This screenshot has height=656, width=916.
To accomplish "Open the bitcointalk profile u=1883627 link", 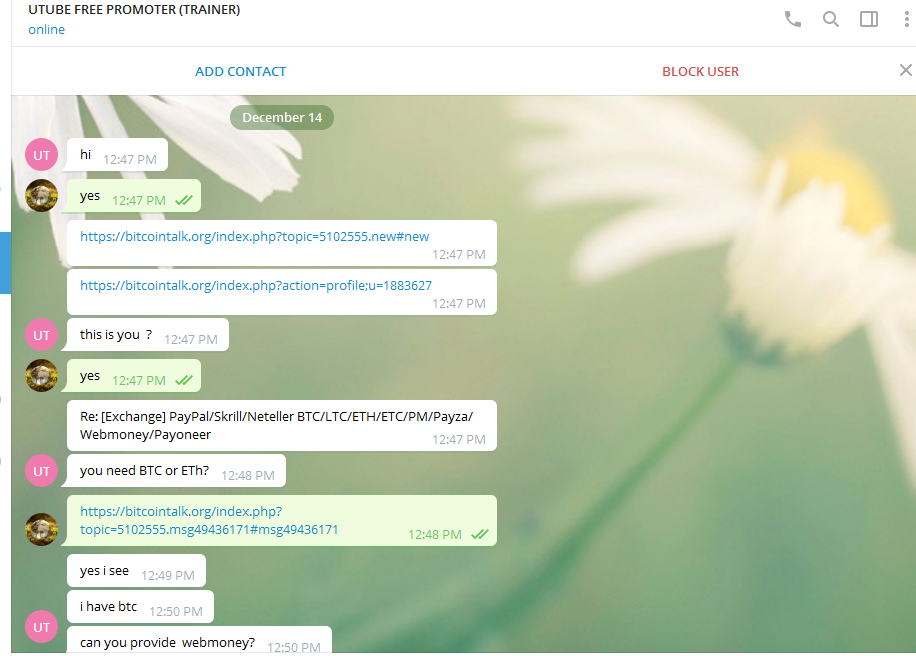I will pos(256,286).
